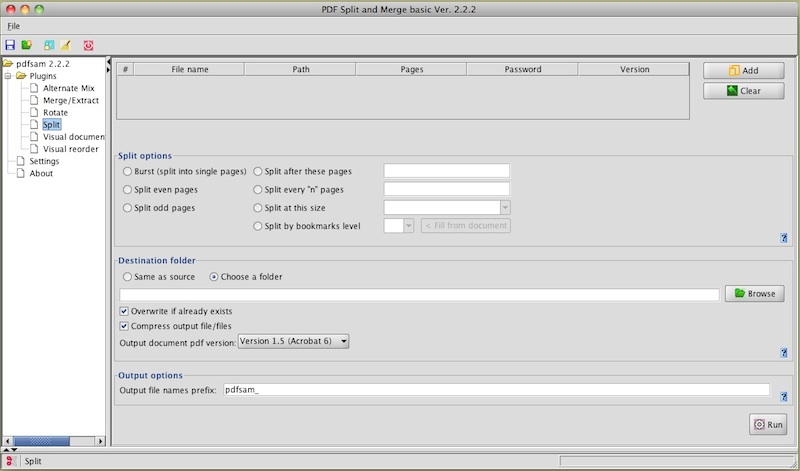This screenshot has height=471, width=800.
Task: Select Burst split into single pages option
Action: [x=127, y=171]
